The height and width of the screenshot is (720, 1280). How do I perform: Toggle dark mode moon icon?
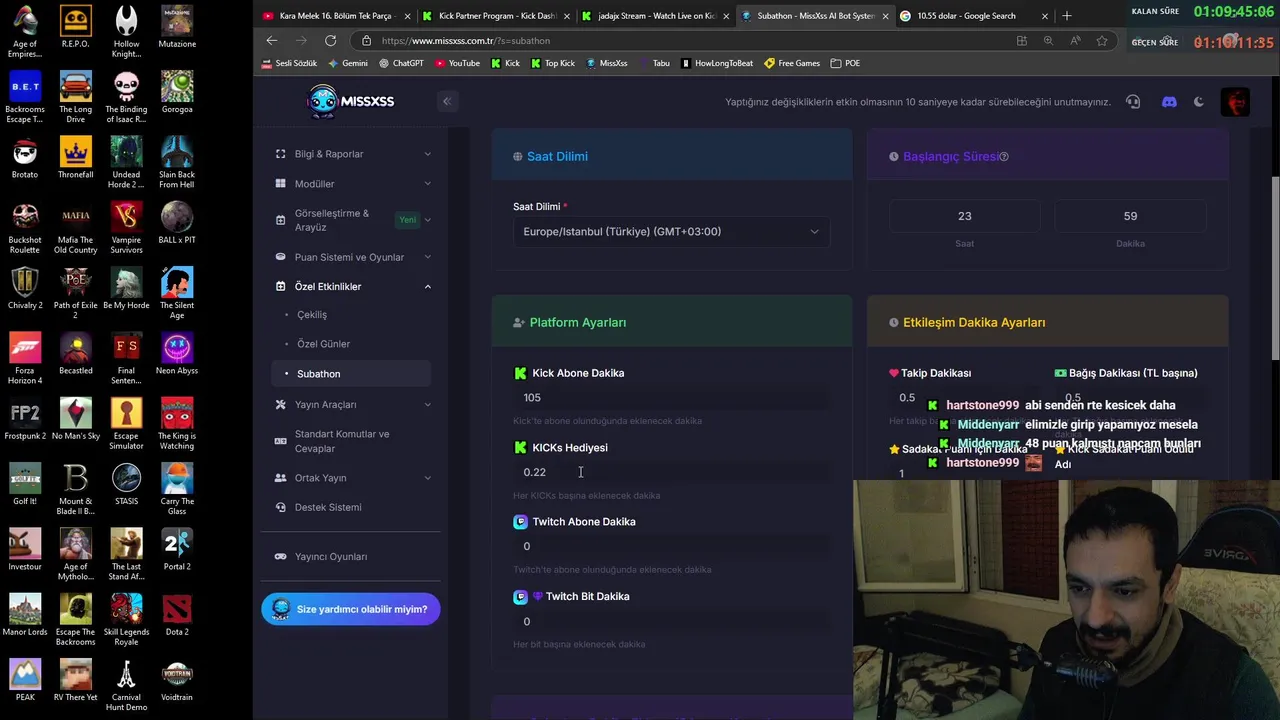click(1199, 101)
